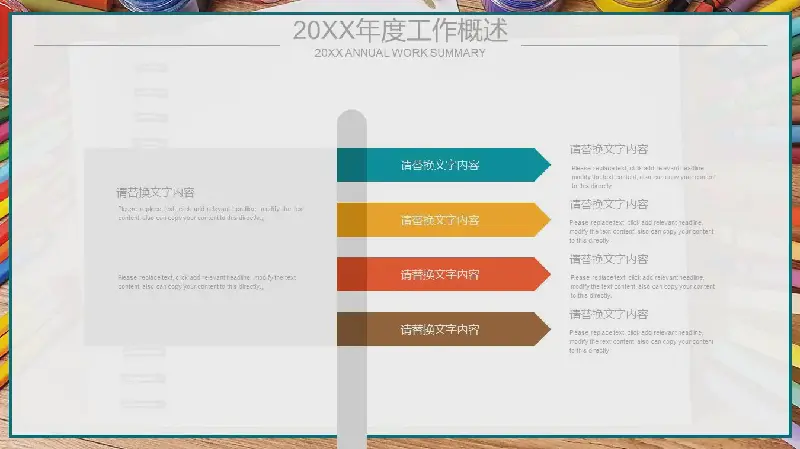Screen dimensions: 800x449
Task: Select the yellow arrow banner
Action: [441, 220]
